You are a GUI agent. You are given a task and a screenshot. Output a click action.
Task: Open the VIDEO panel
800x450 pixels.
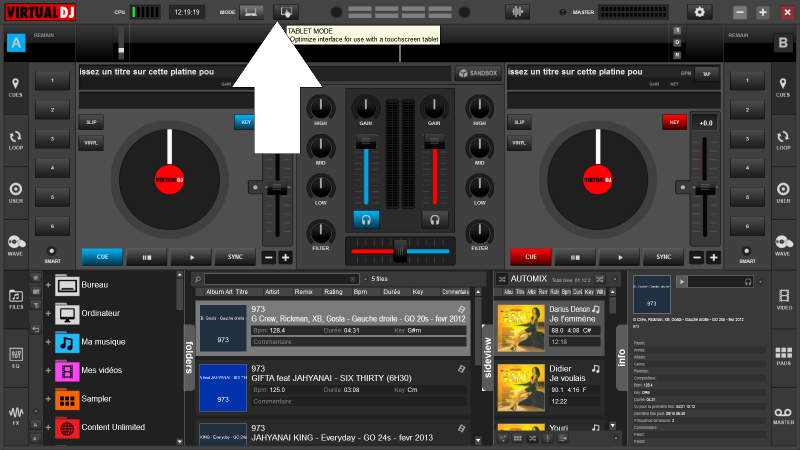(x=783, y=299)
